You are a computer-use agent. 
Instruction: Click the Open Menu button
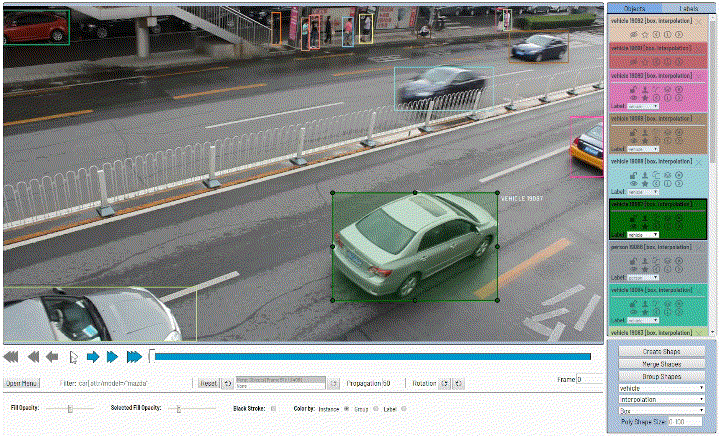(x=22, y=383)
